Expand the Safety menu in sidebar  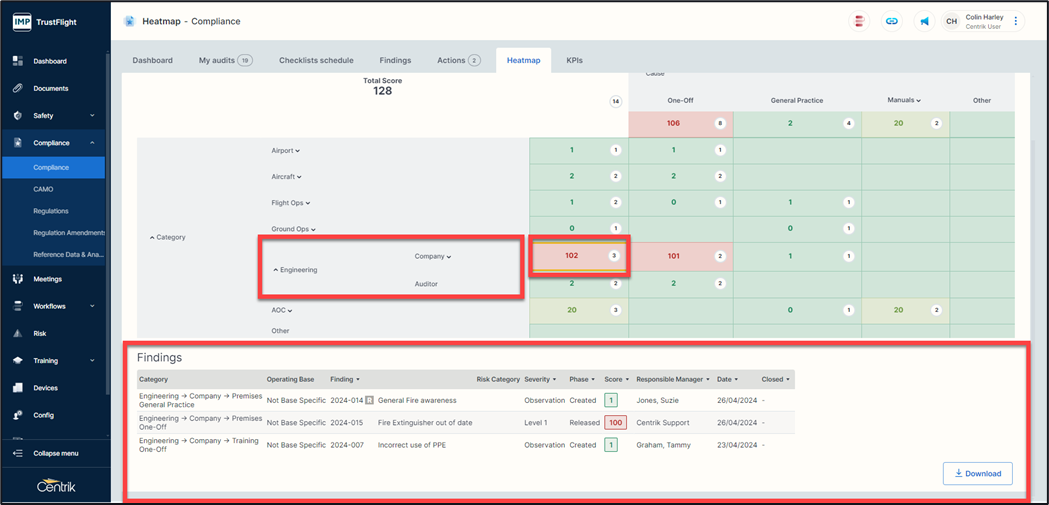click(x=92, y=116)
